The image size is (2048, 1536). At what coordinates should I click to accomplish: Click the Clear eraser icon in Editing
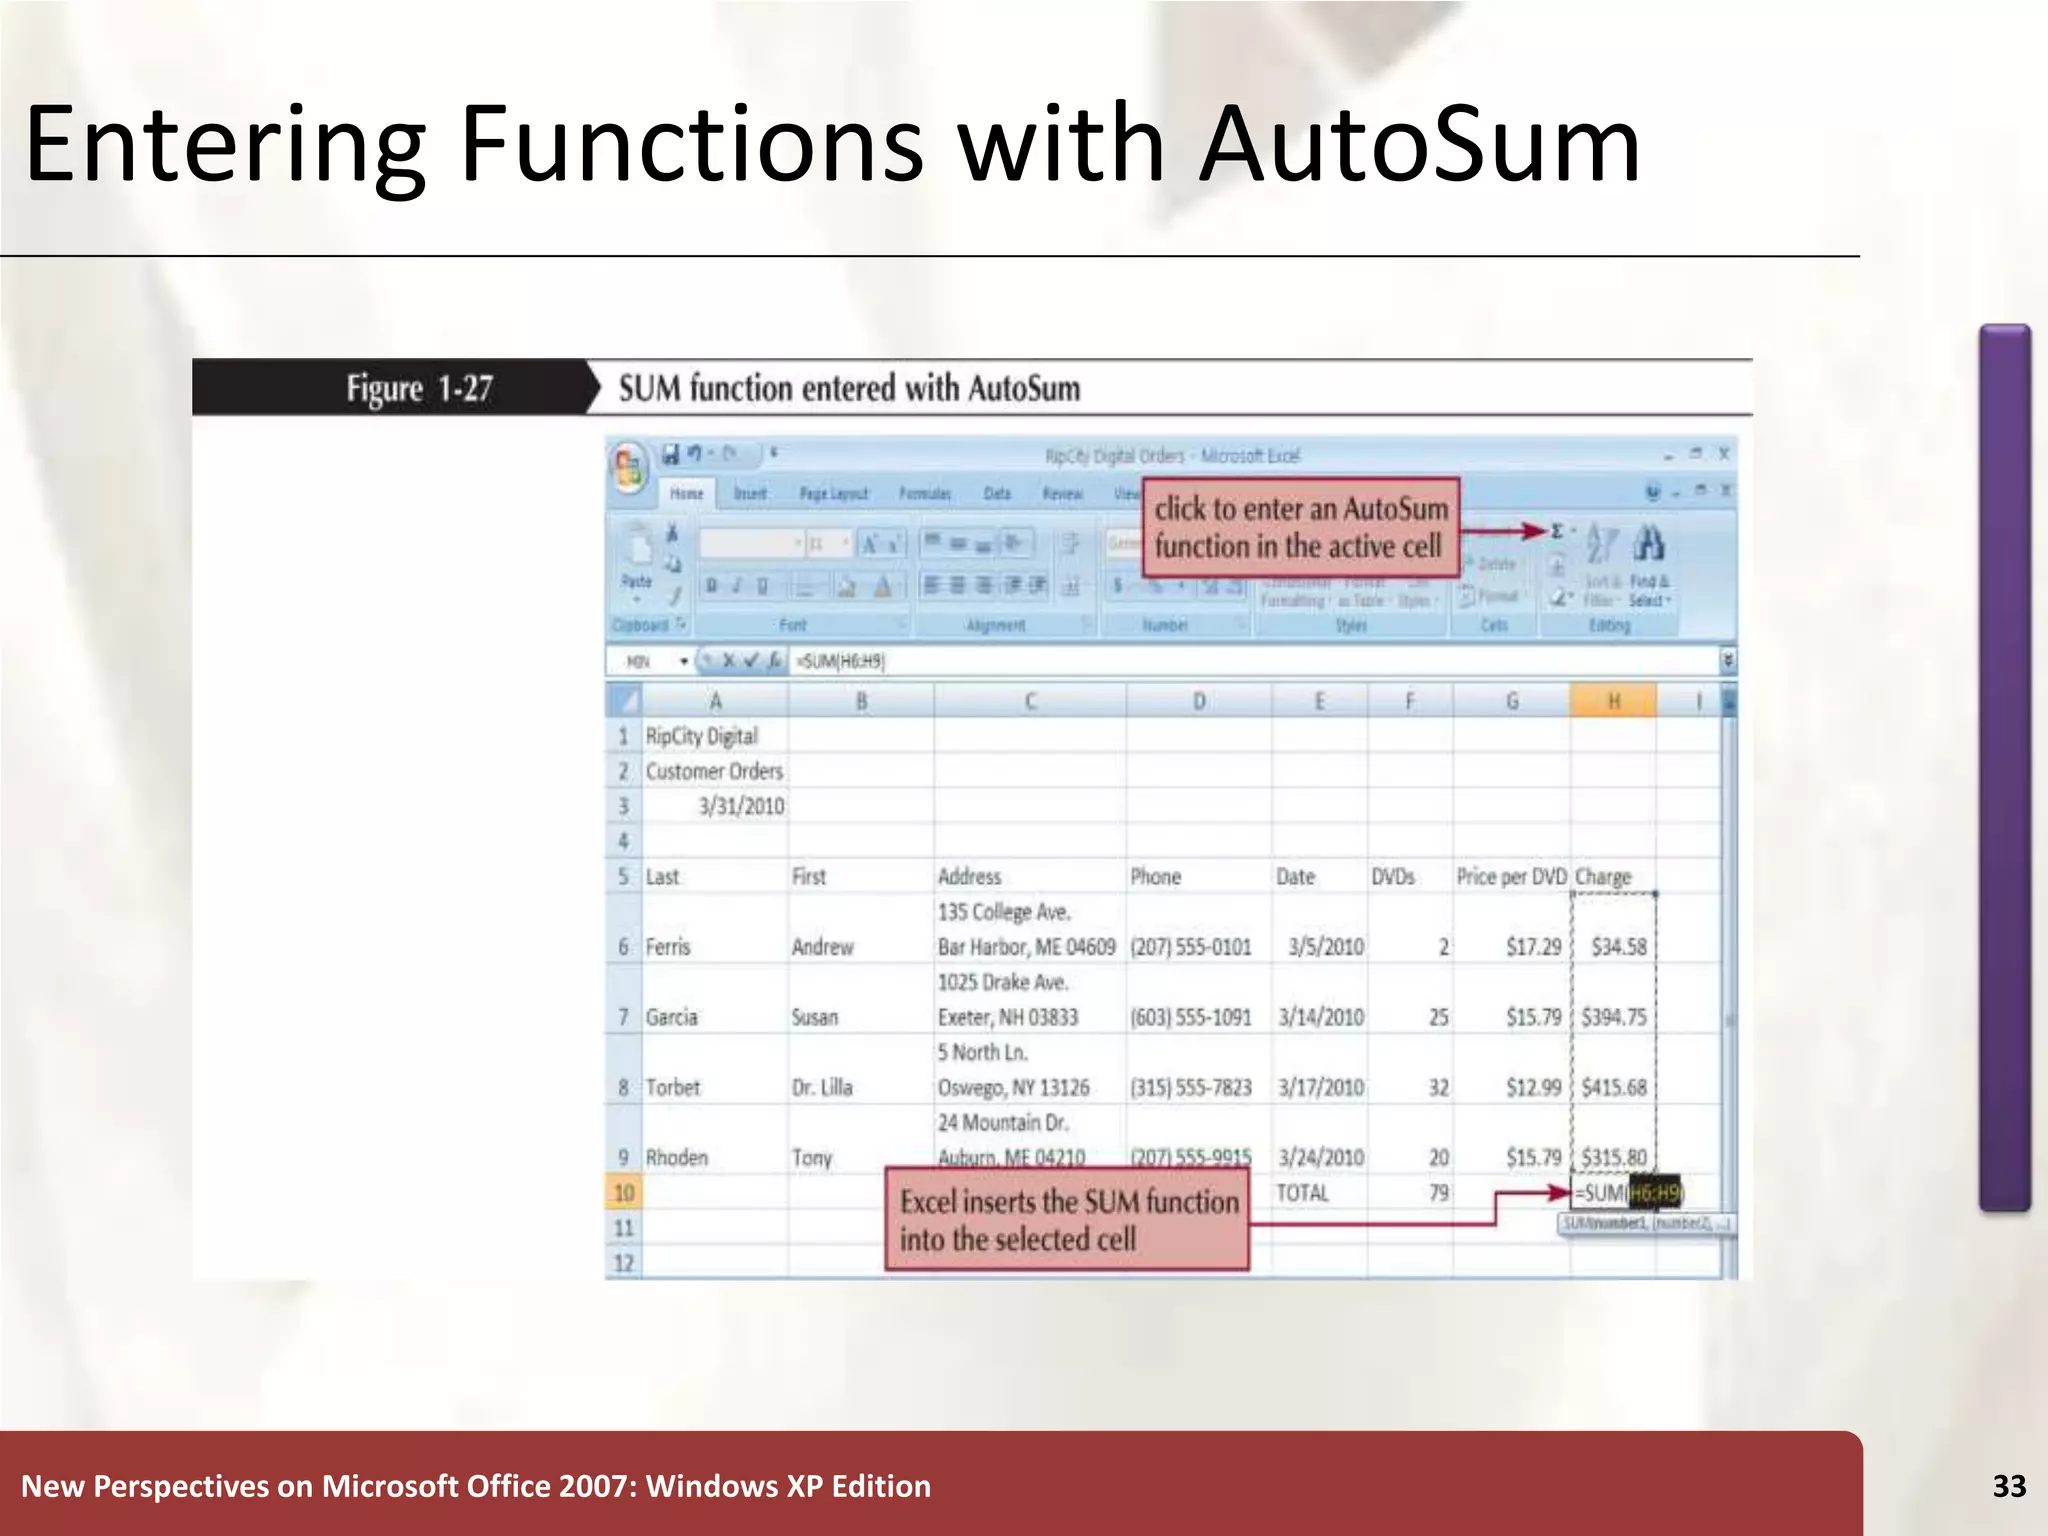point(1558,598)
